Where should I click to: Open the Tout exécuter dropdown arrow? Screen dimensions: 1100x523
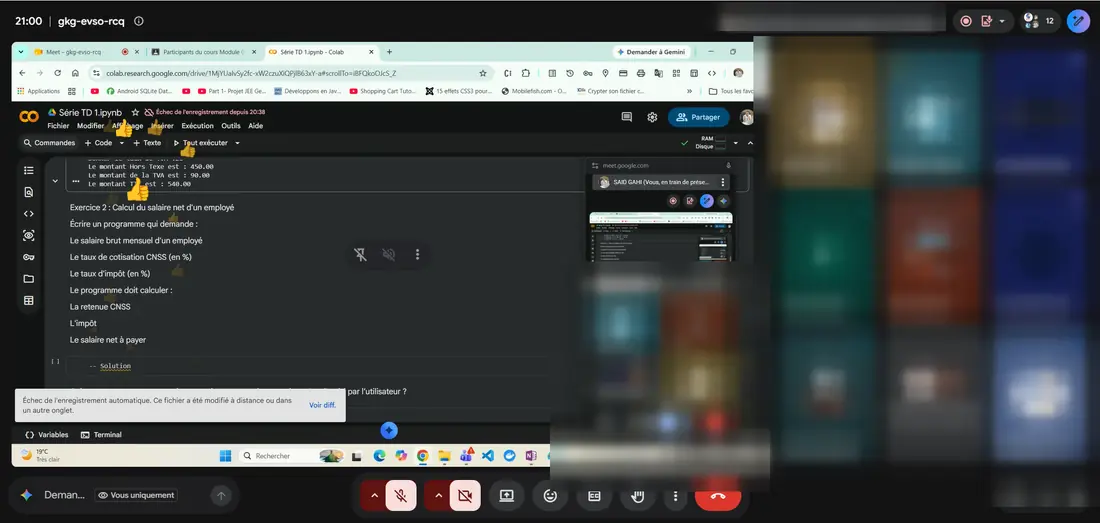[x=237, y=143]
